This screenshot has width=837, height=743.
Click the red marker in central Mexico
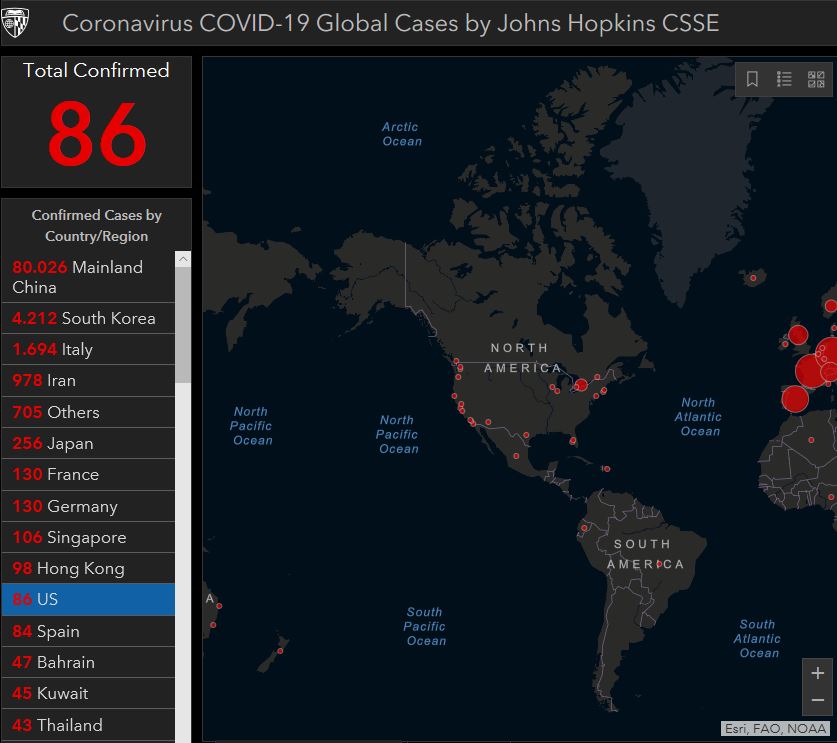point(516,456)
